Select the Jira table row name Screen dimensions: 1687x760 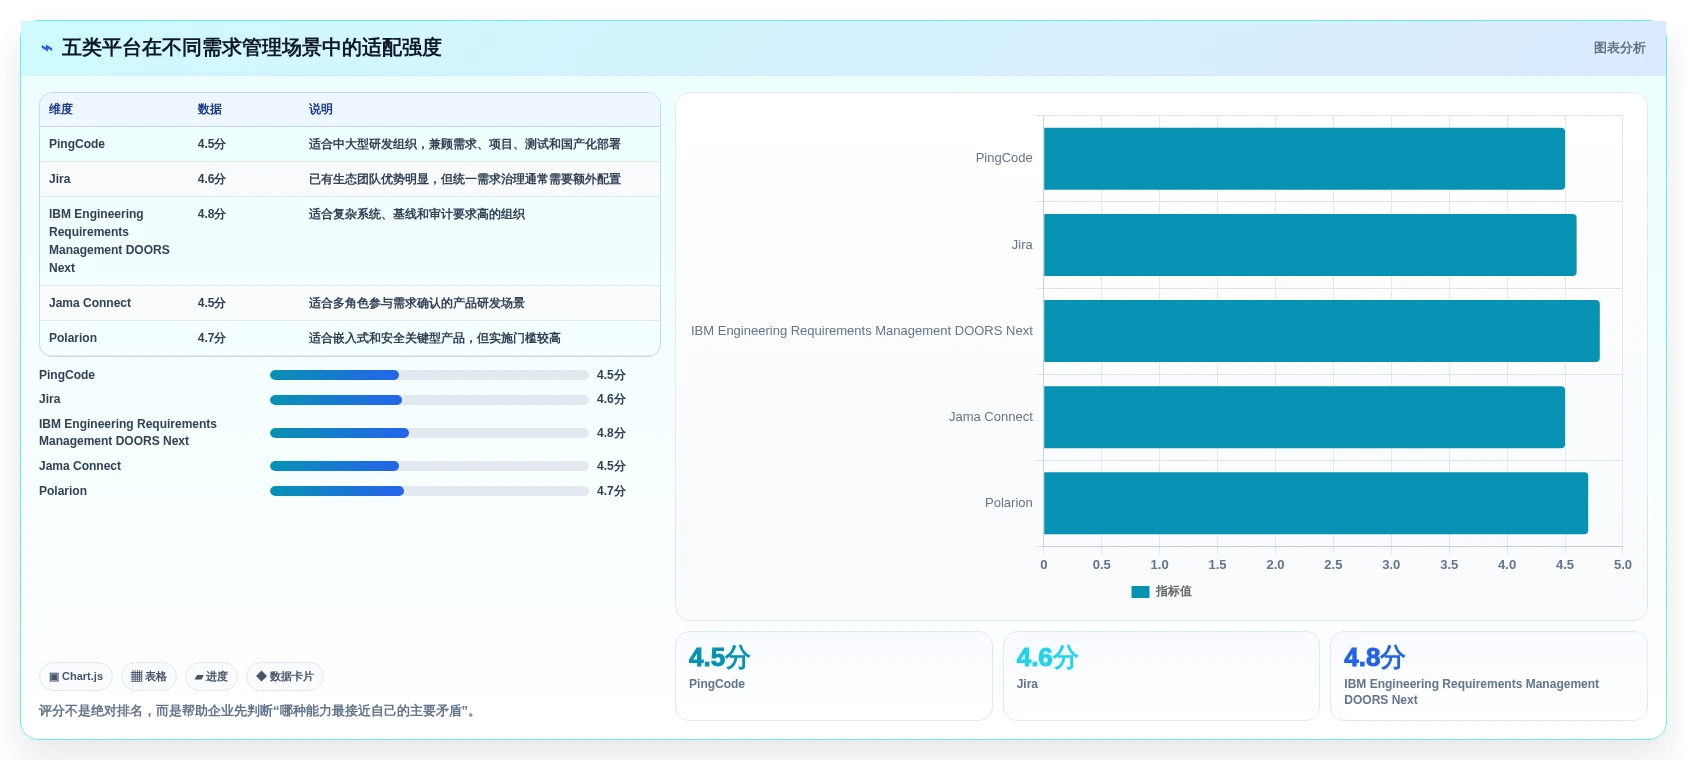click(x=60, y=179)
